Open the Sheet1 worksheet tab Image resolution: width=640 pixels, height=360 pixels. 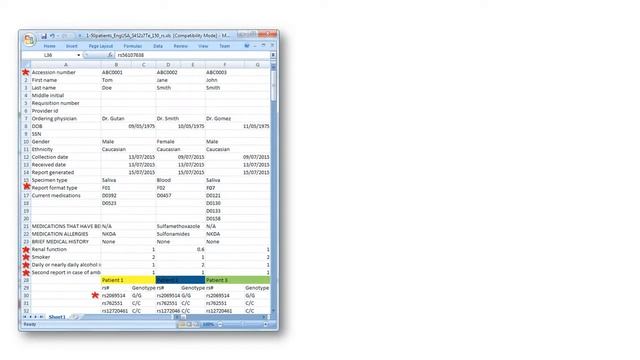click(57, 317)
